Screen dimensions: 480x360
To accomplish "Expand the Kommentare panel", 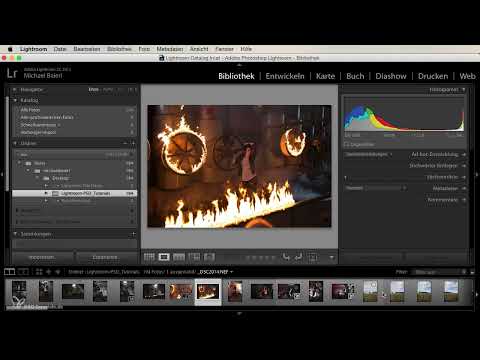I will pos(464,200).
